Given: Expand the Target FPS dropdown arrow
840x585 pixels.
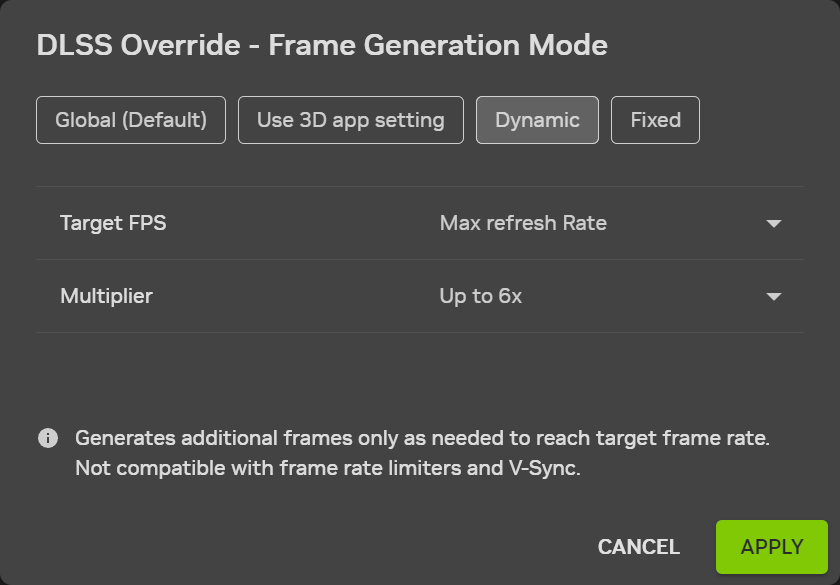Looking at the screenshot, I should pos(774,223).
